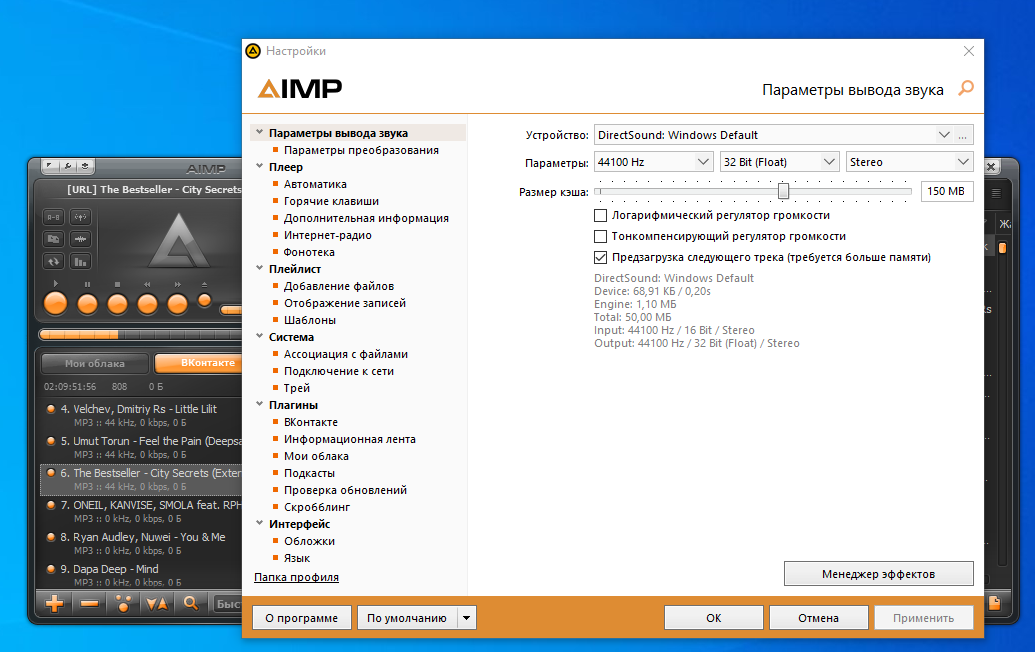
Task: Toggle the repeat arrows icon in player
Action: [x=53, y=261]
